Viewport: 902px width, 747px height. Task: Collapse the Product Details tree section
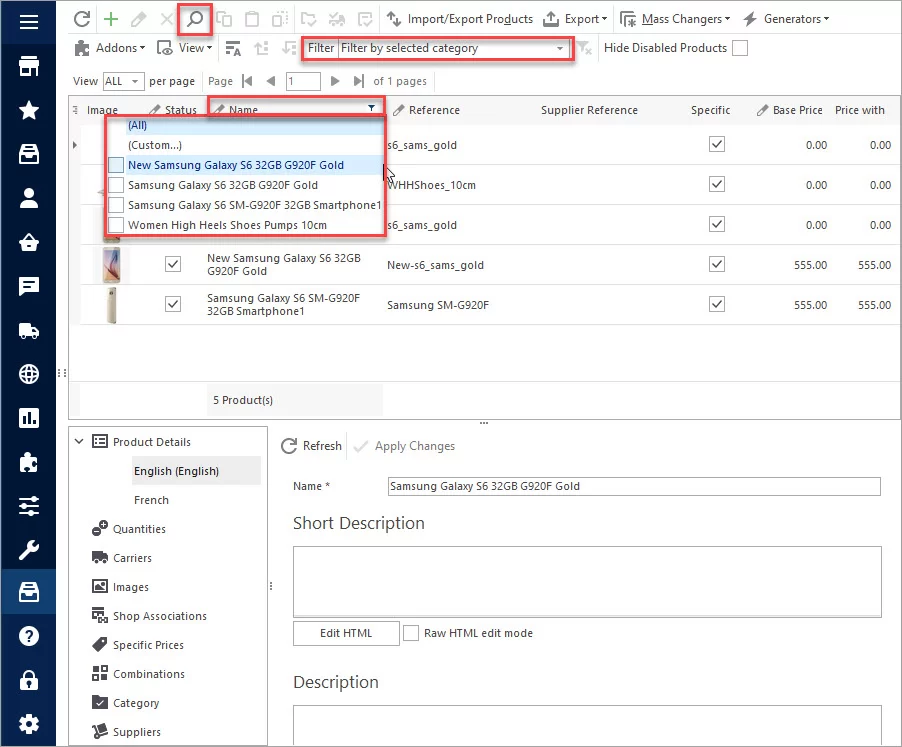point(79,442)
